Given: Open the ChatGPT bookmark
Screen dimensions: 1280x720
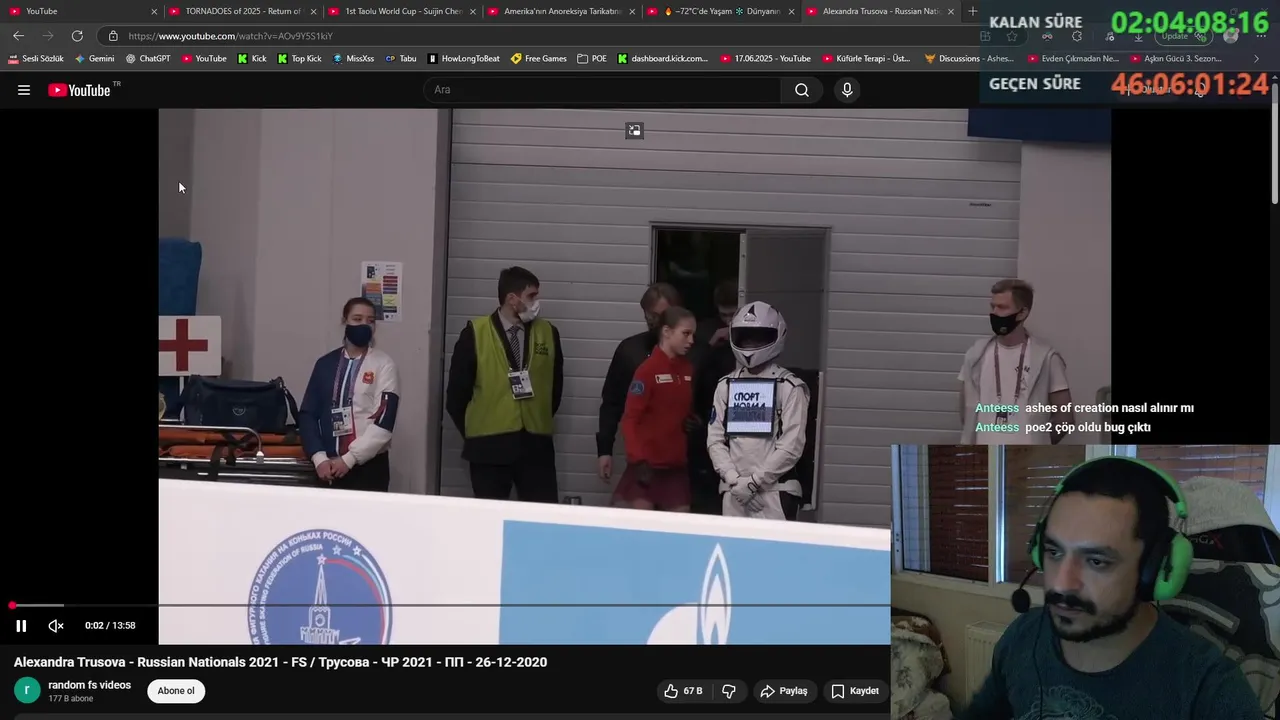Looking at the screenshot, I should (148, 59).
